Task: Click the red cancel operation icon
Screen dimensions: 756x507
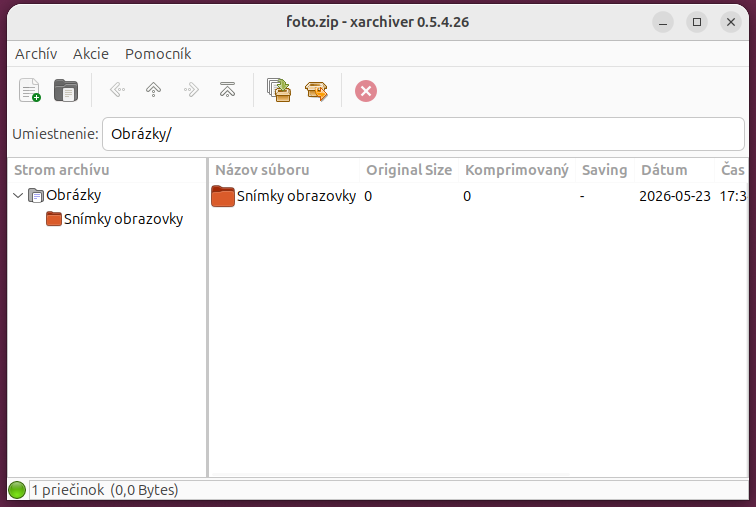Action: [x=366, y=91]
